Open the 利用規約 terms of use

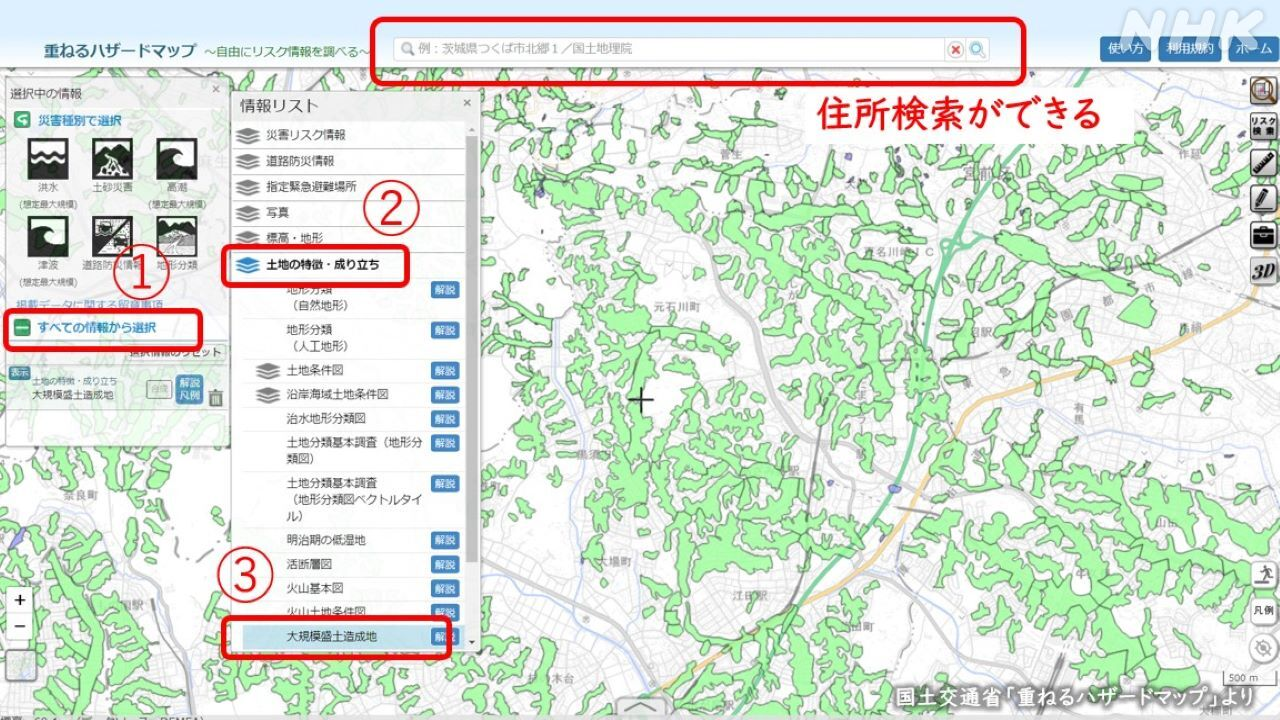(x=1189, y=49)
